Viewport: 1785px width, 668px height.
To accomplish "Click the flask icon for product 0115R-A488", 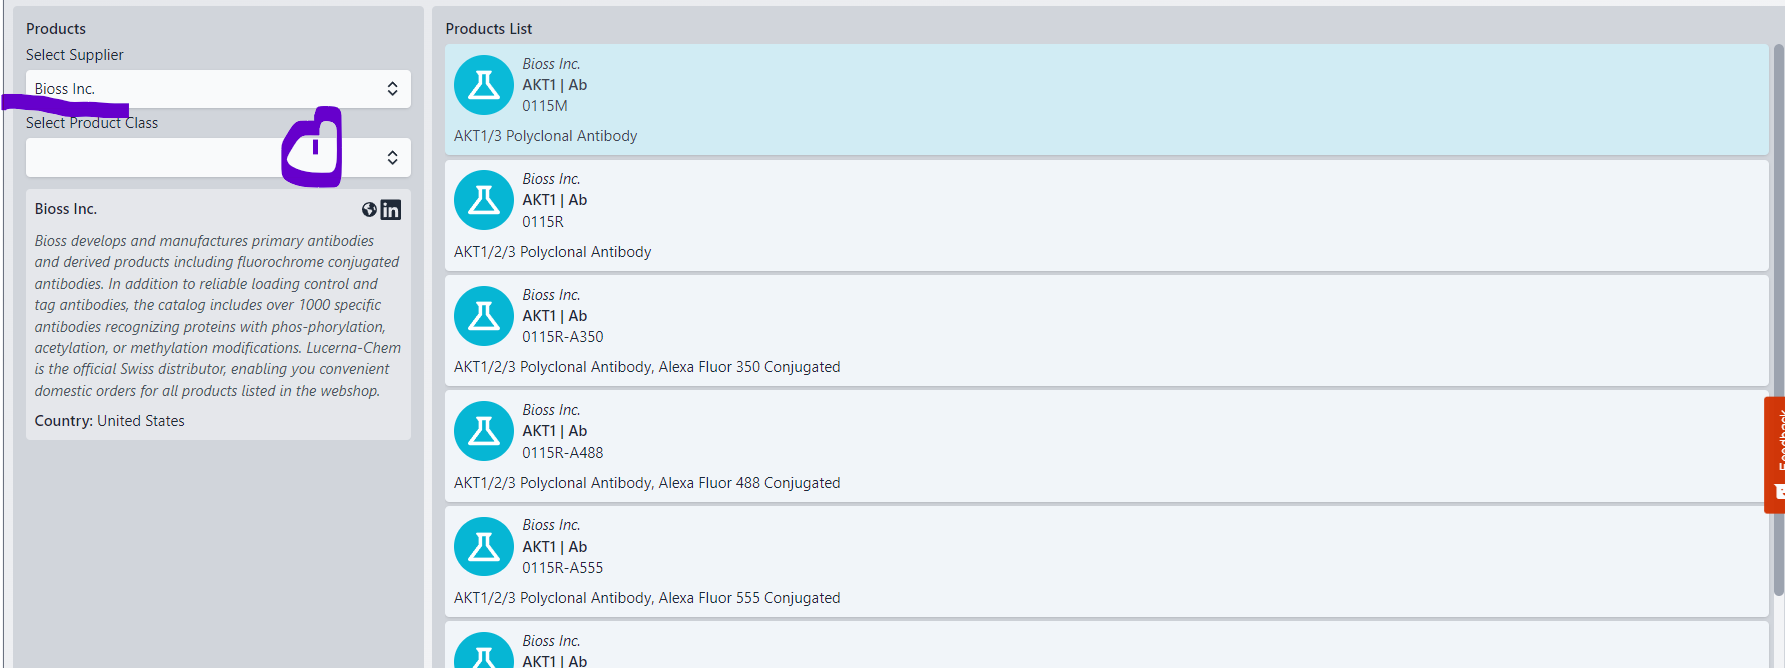I will 484,431.
